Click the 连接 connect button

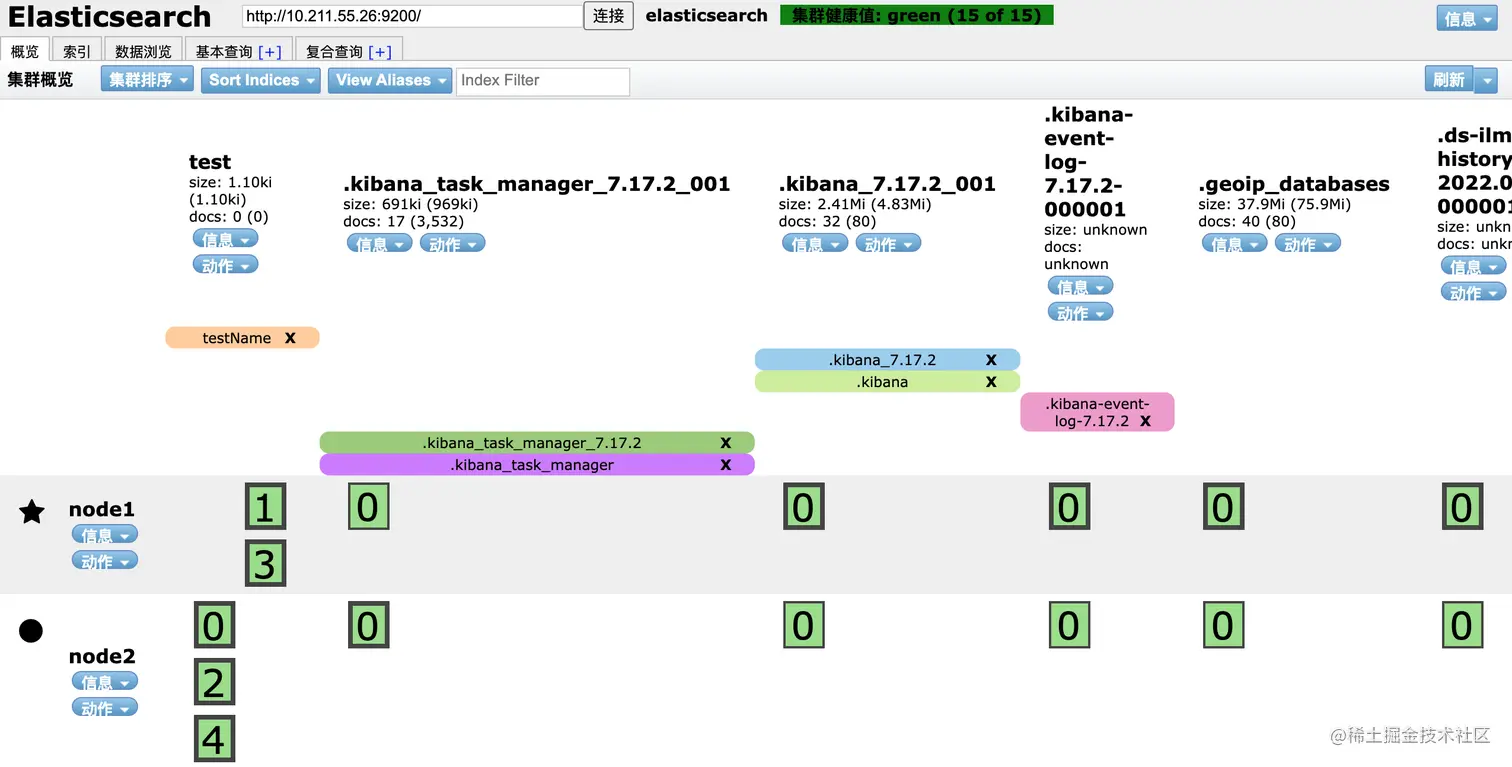(x=608, y=16)
